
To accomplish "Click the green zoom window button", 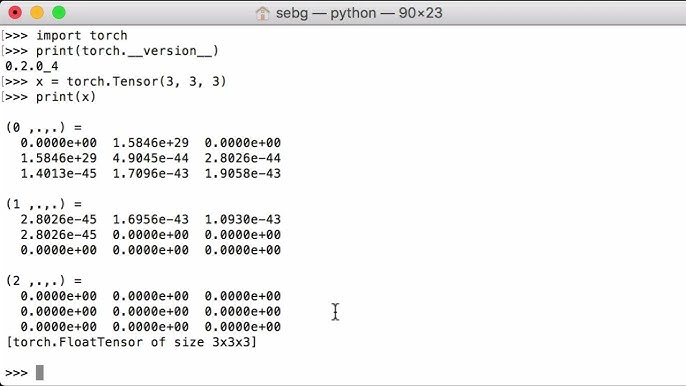I will coord(59,13).
